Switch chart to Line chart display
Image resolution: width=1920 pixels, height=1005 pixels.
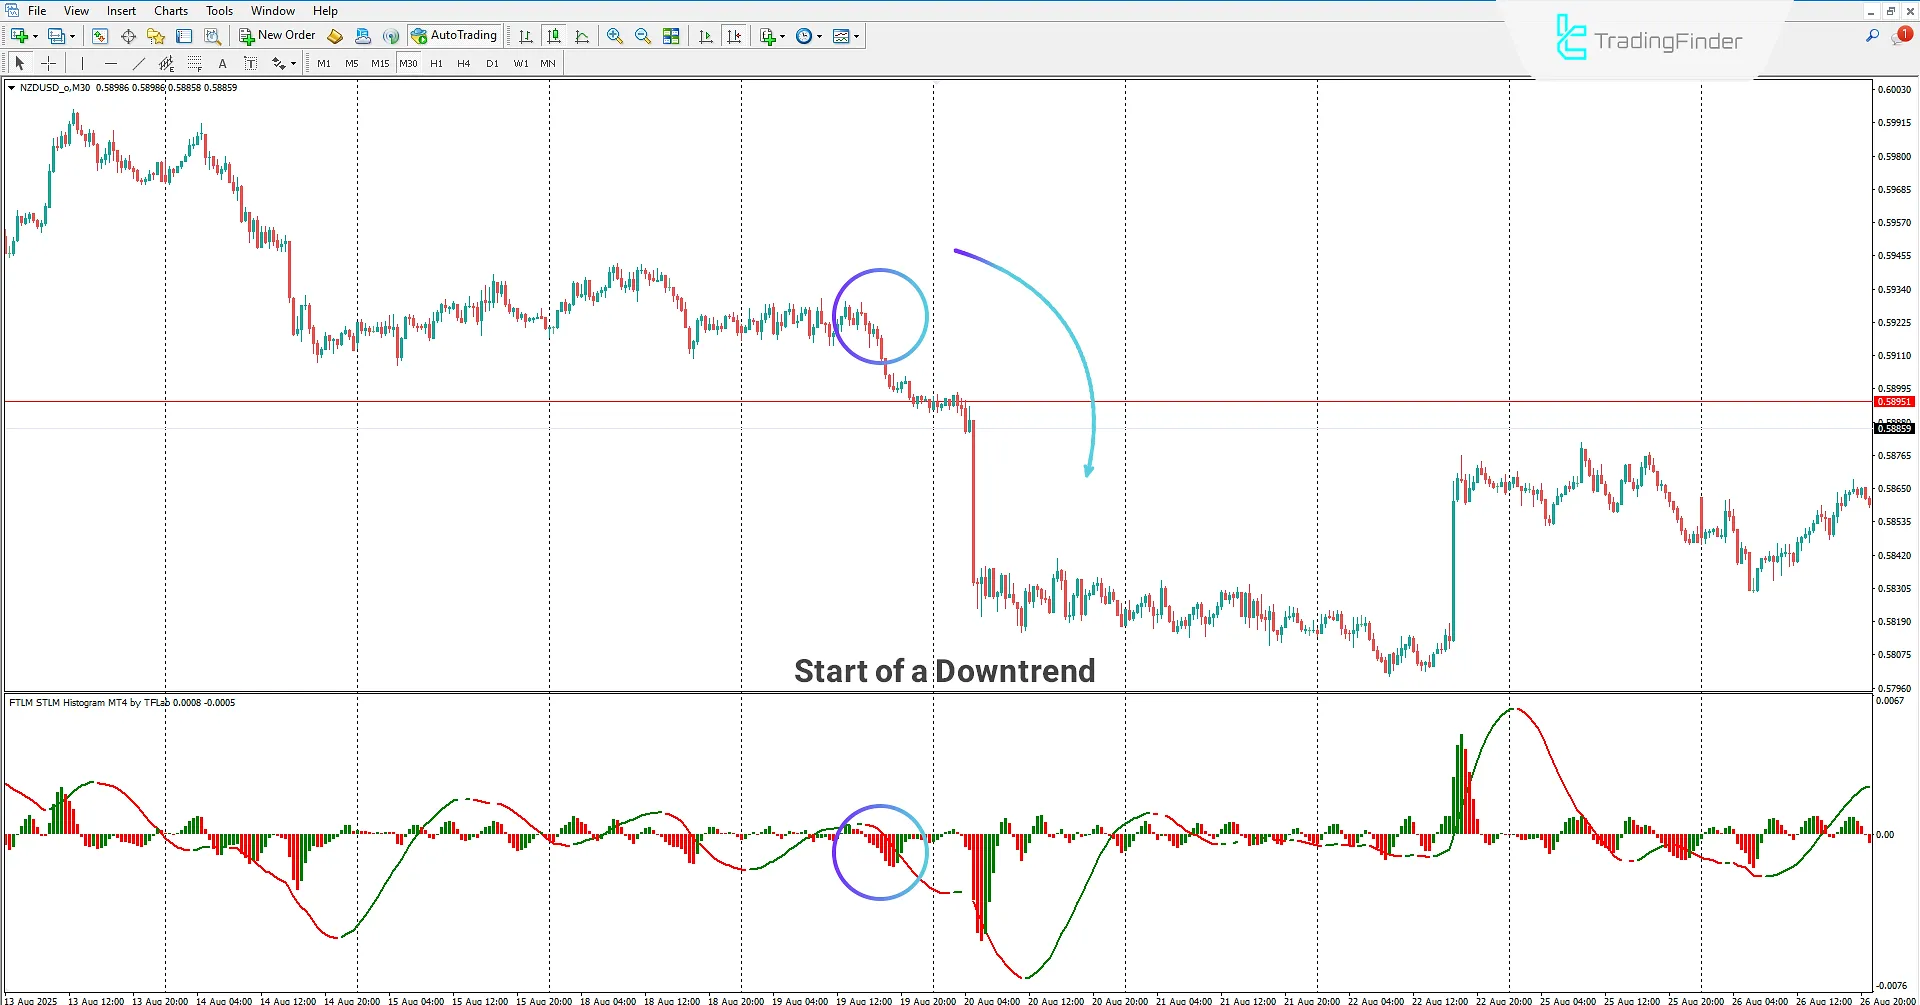pyautogui.click(x=583, y=36)
